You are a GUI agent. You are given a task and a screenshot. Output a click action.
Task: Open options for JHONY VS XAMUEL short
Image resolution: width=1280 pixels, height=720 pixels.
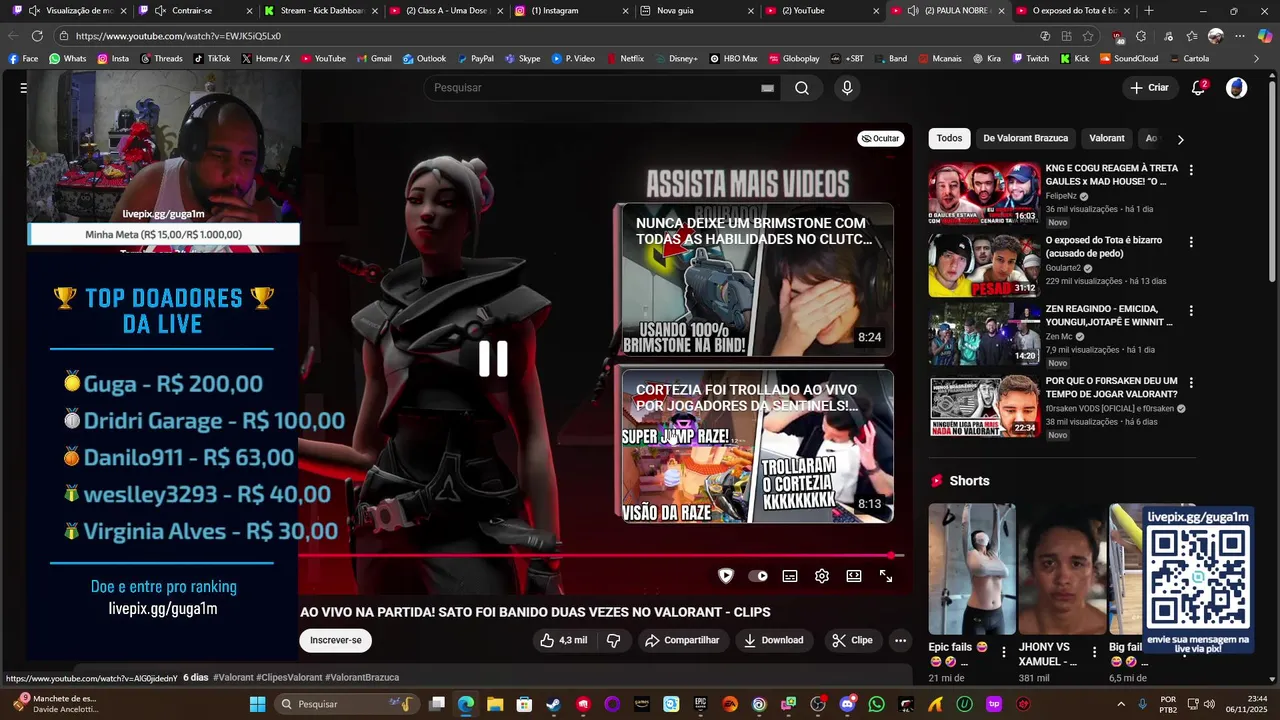(1094, 651)
